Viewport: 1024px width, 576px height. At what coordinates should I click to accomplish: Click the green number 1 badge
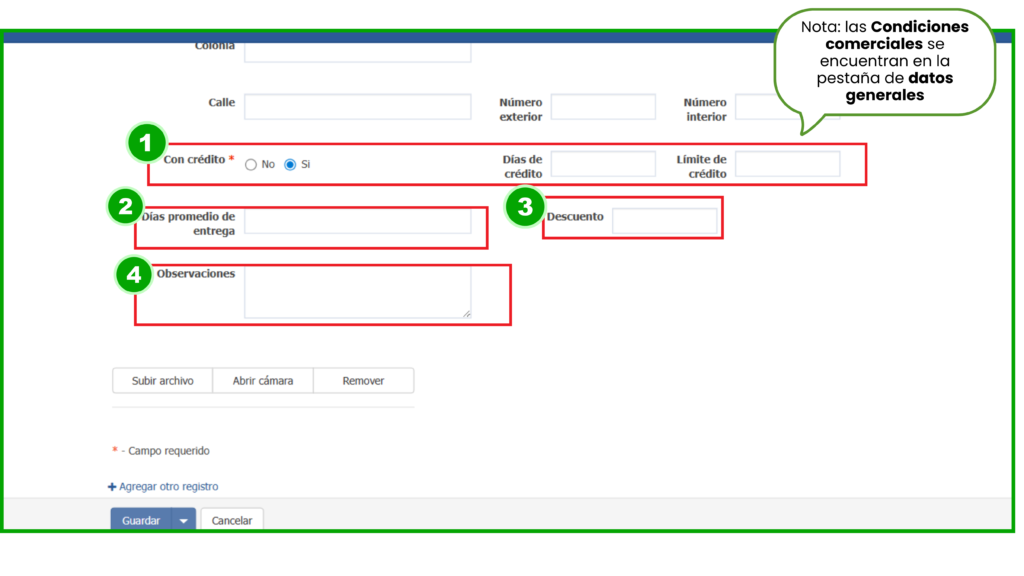click(x=146, y=143)
